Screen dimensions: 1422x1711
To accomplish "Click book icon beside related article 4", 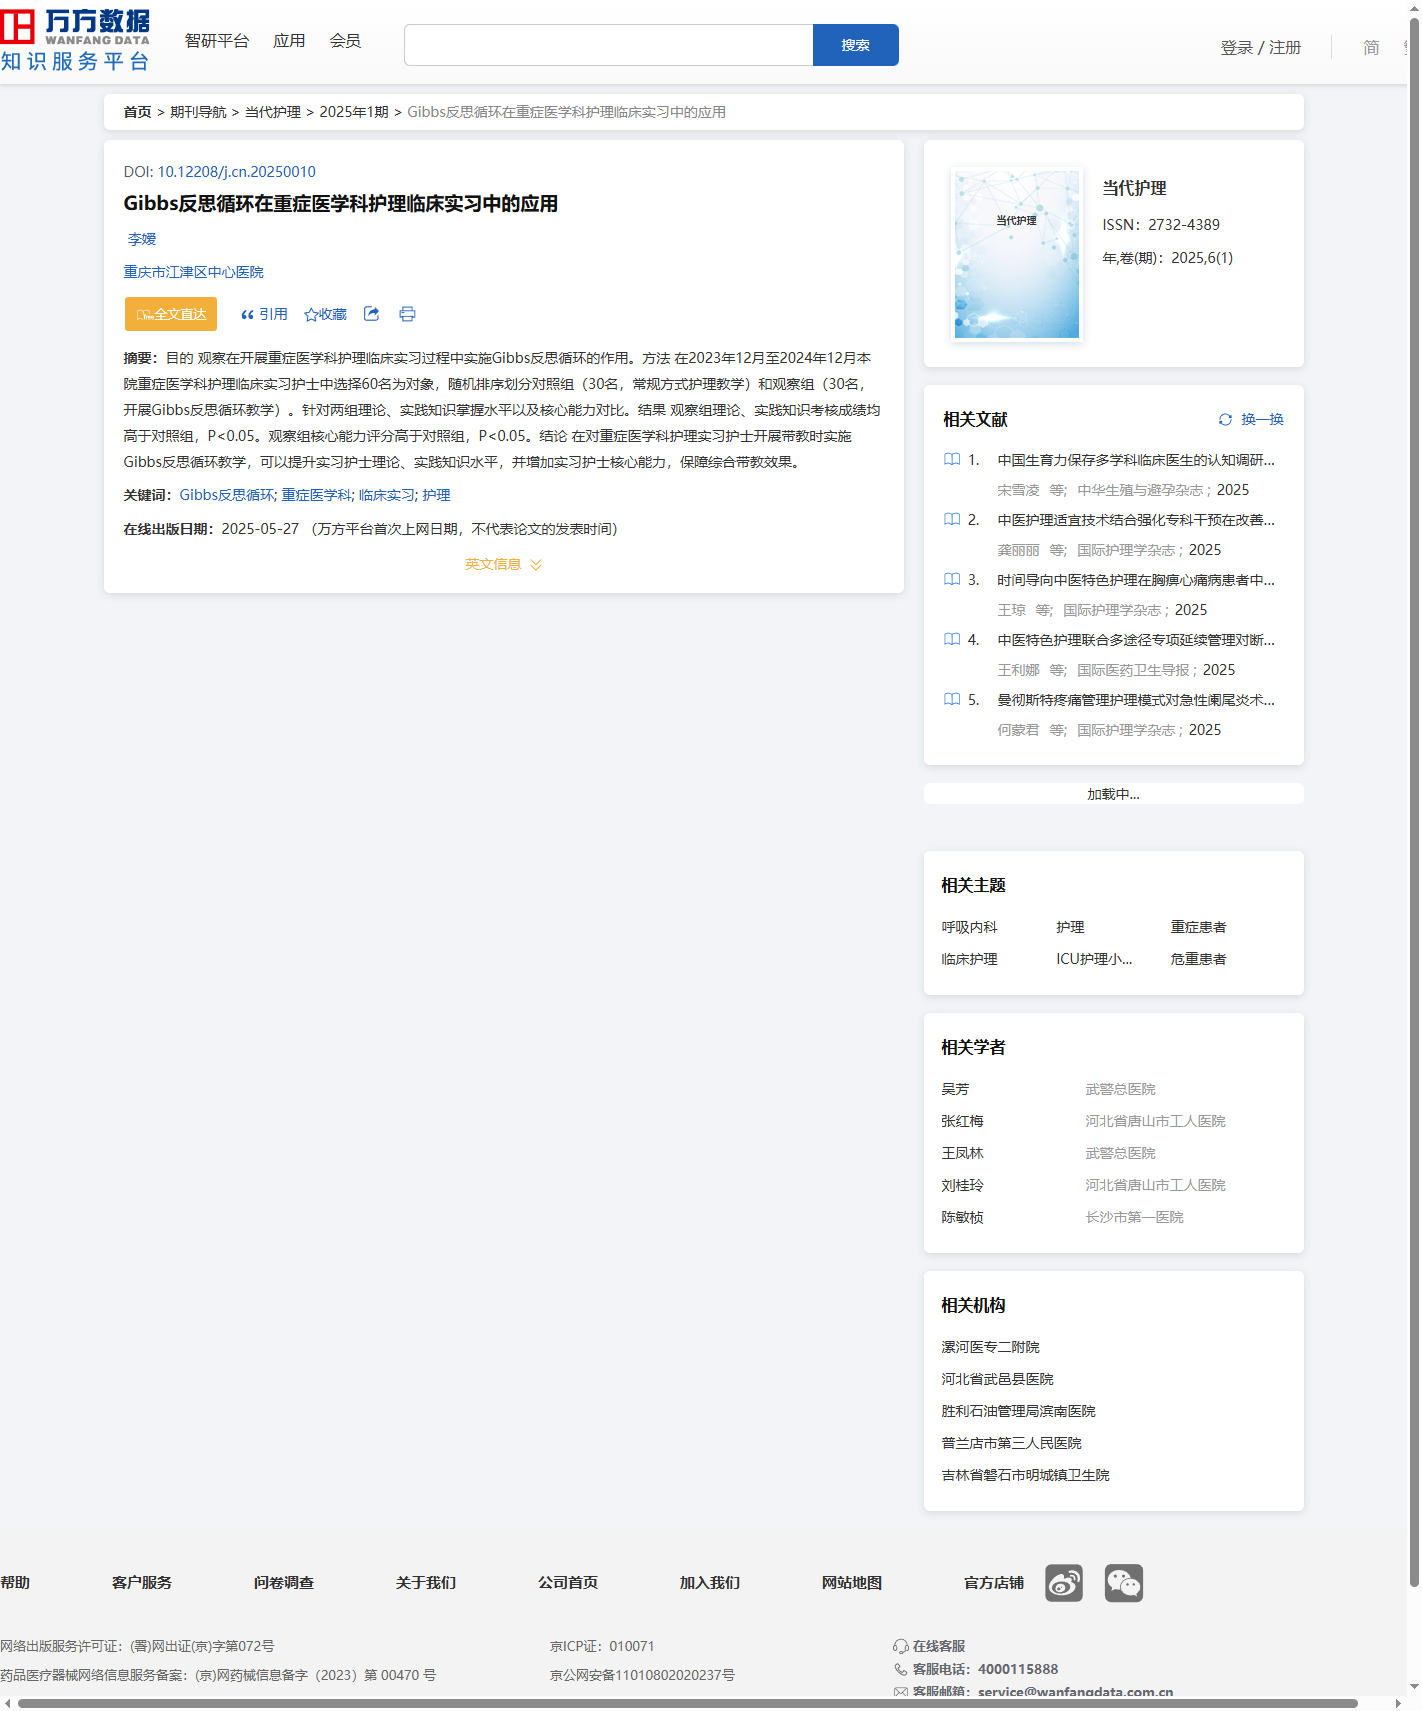I will coord(952,639).
